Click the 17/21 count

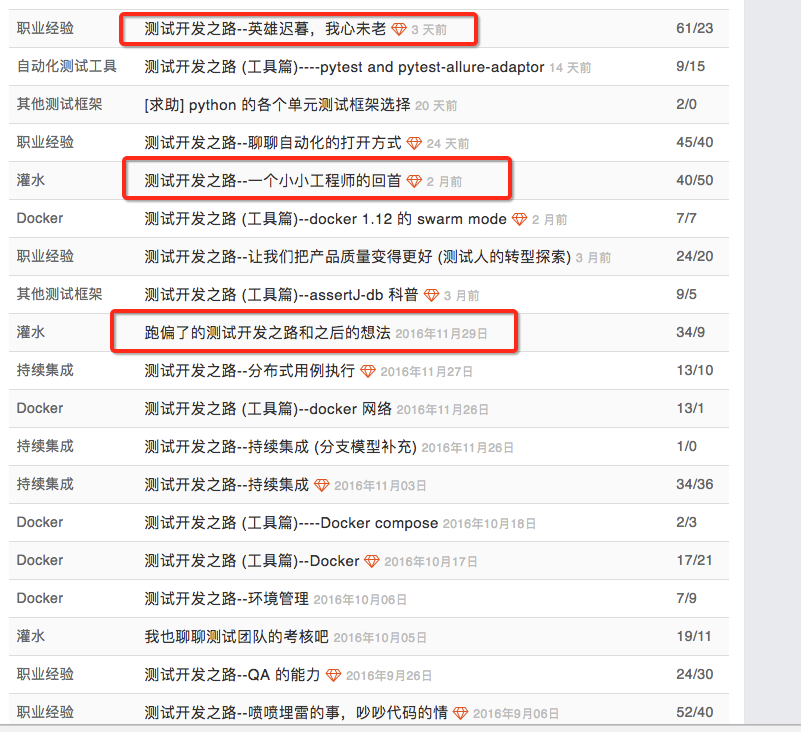694,560
